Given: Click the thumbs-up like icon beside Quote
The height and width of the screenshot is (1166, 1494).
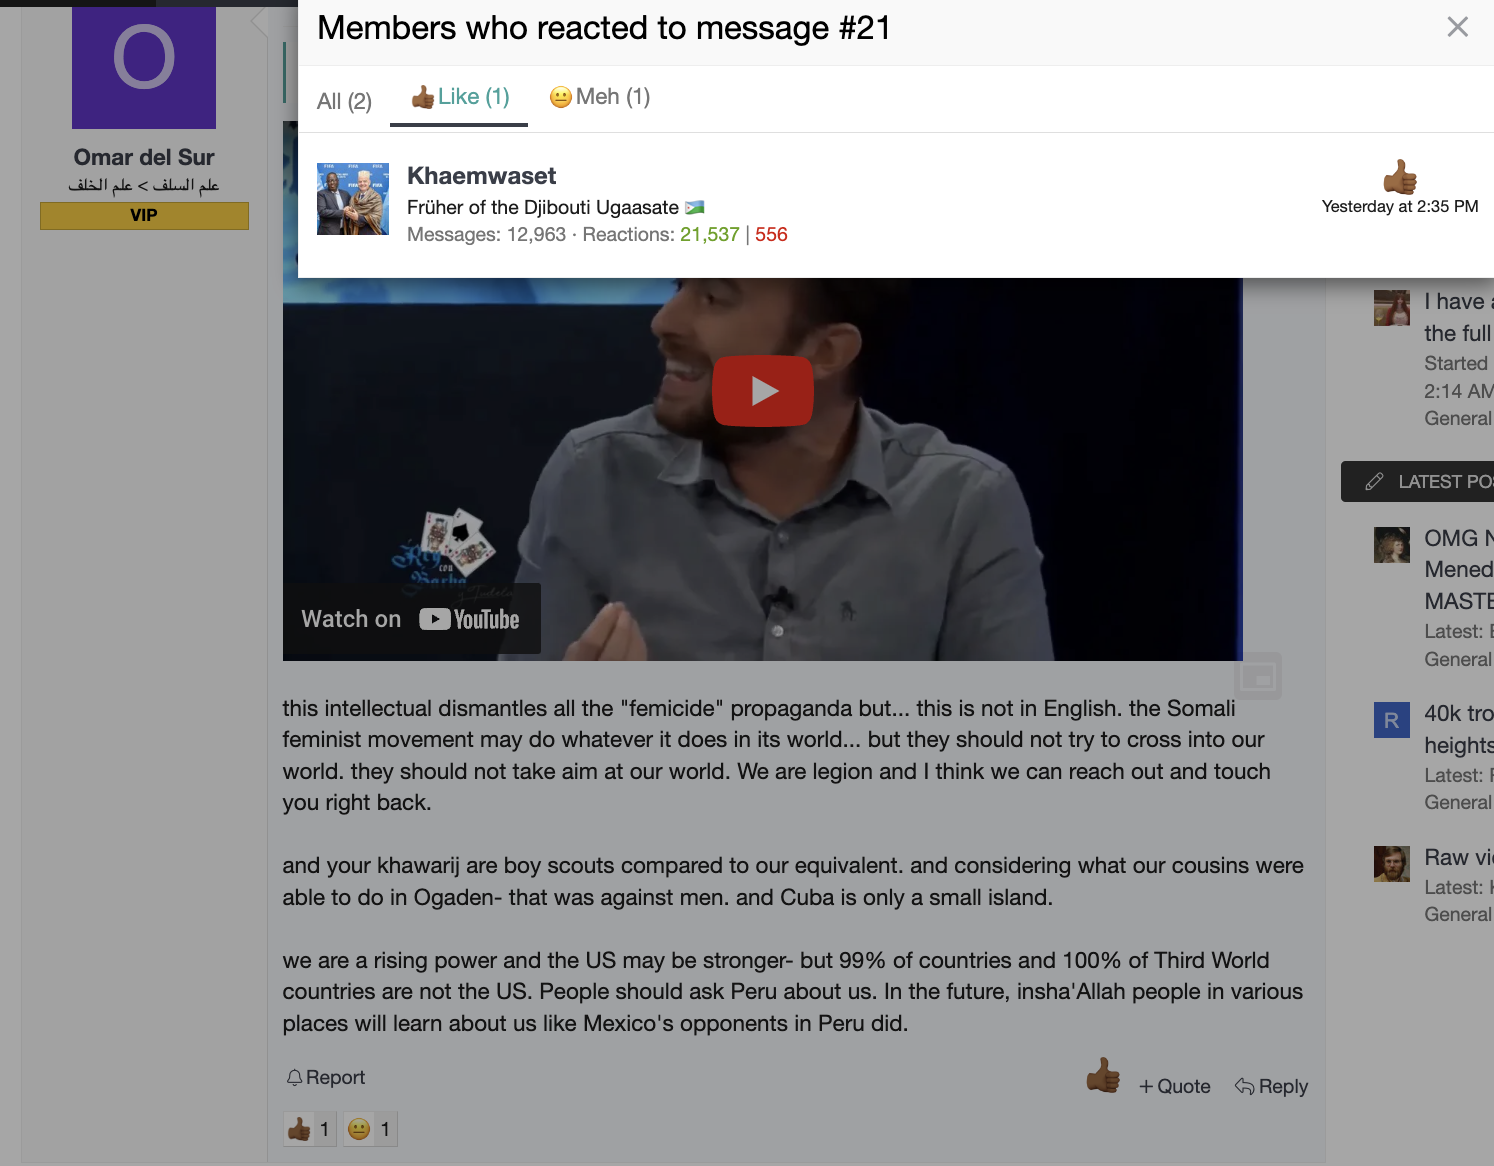Looking at the screenshot, I should [1103, 1076].
